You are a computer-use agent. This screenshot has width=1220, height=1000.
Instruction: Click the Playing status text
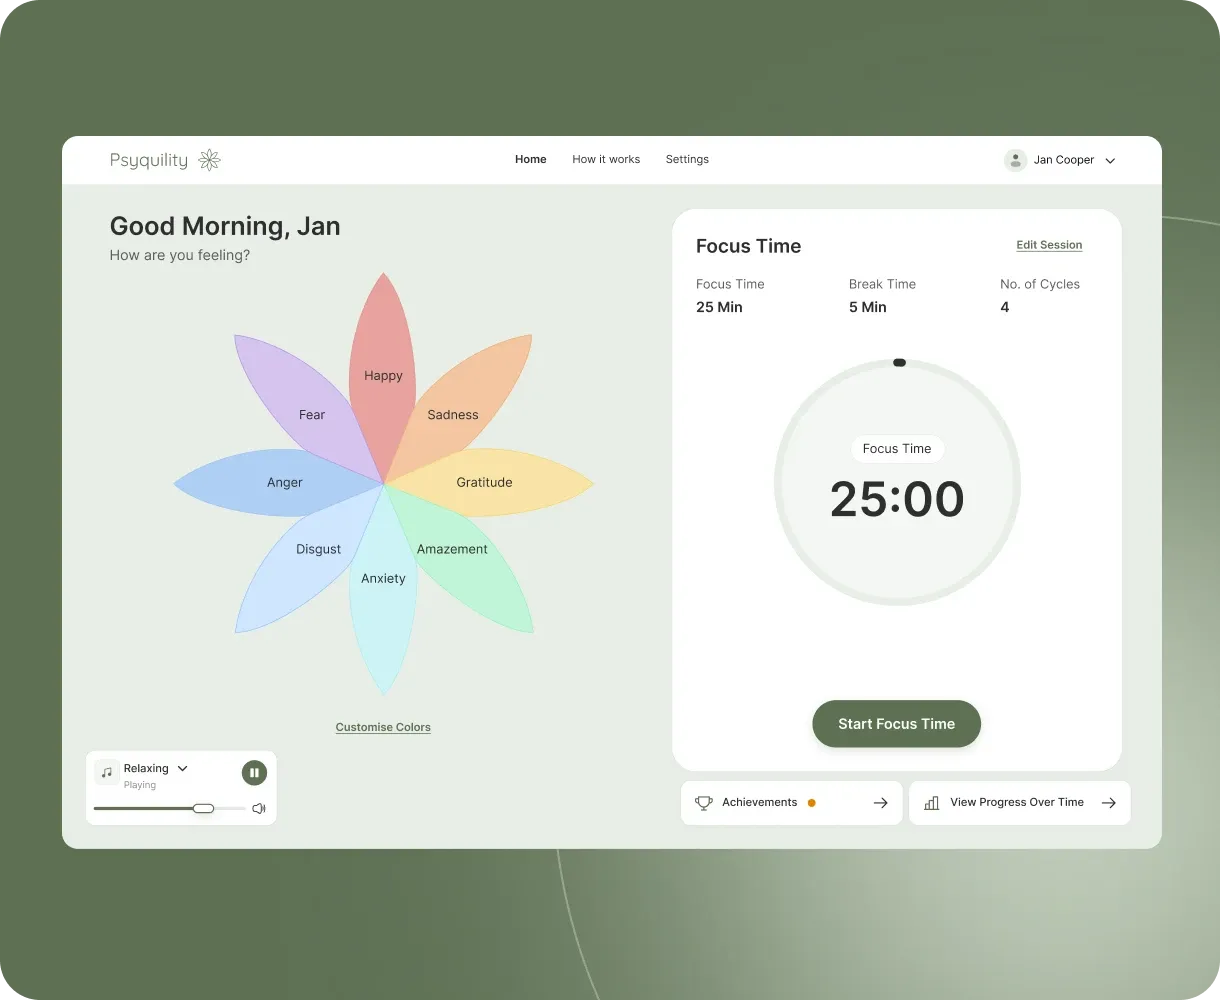[140, 785]
